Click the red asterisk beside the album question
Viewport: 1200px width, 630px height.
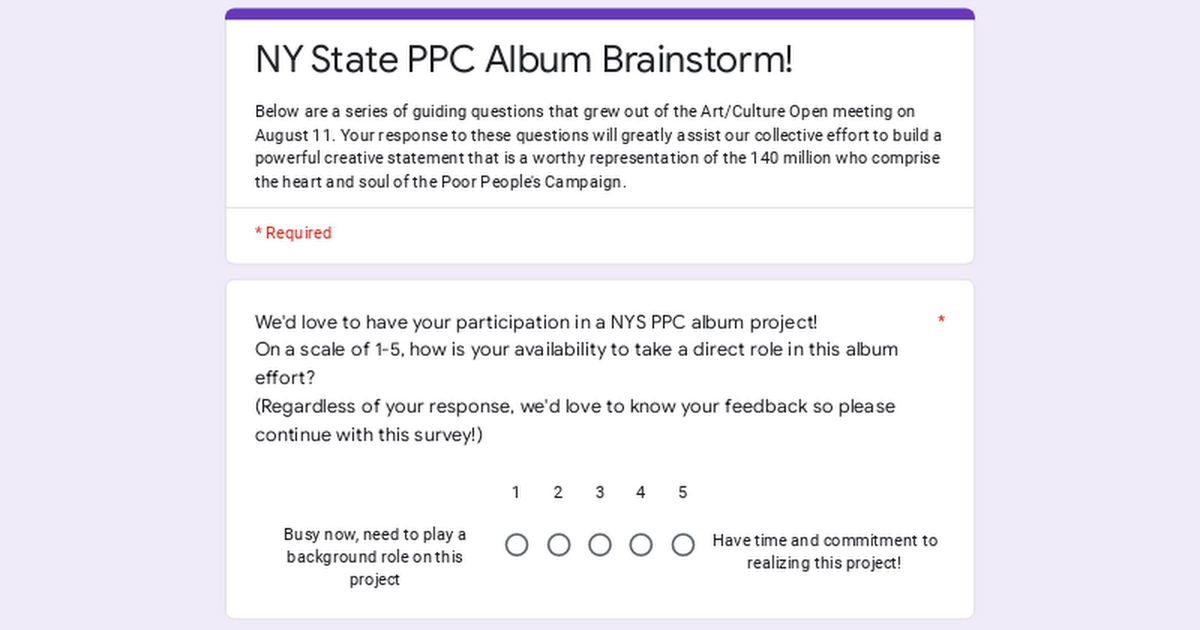941,320
